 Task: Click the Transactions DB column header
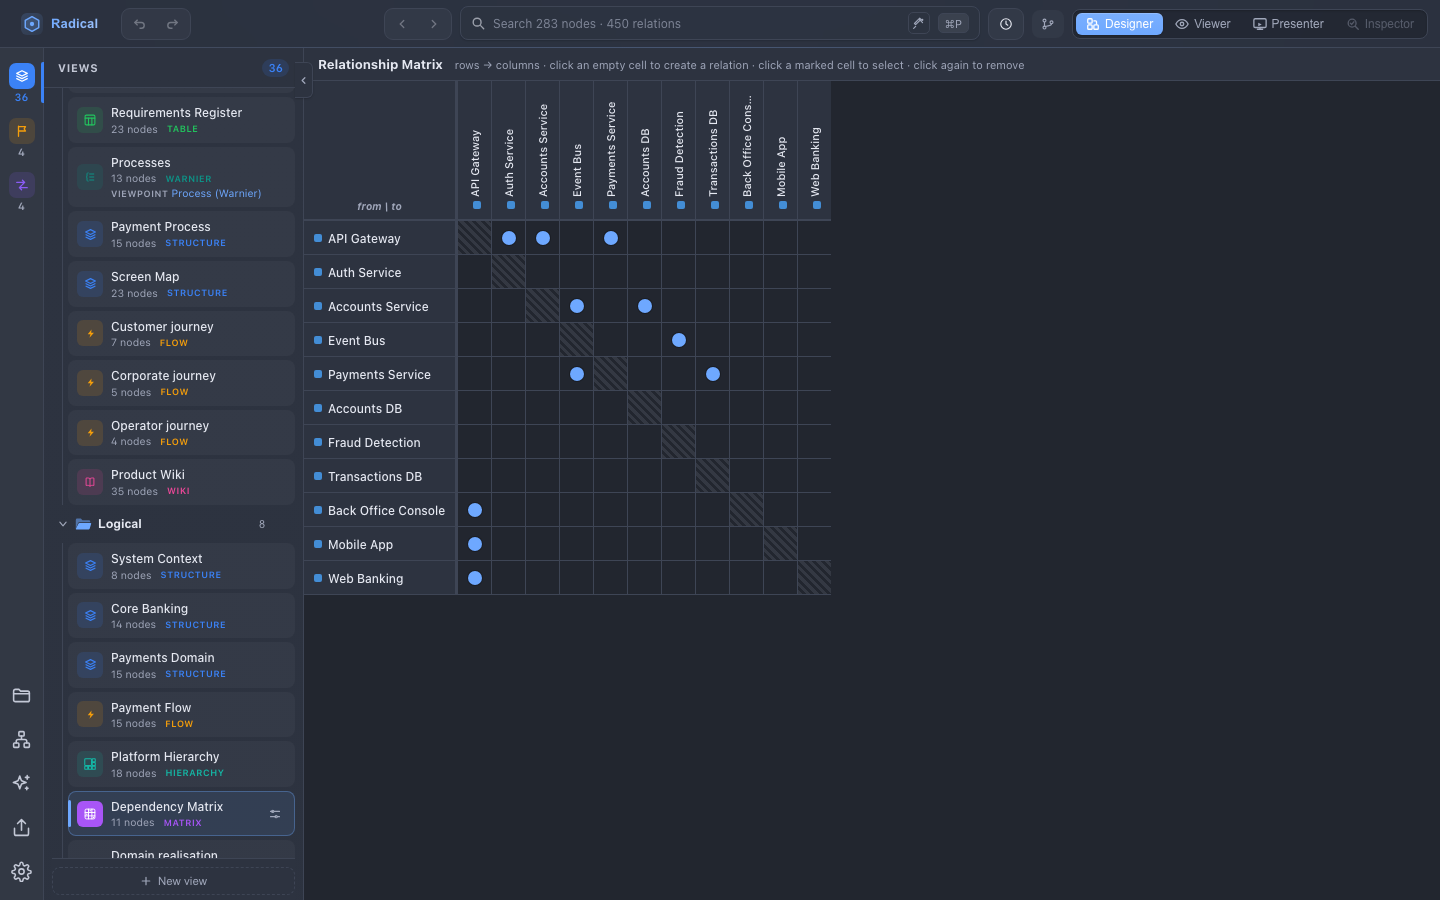pos(713,151)
